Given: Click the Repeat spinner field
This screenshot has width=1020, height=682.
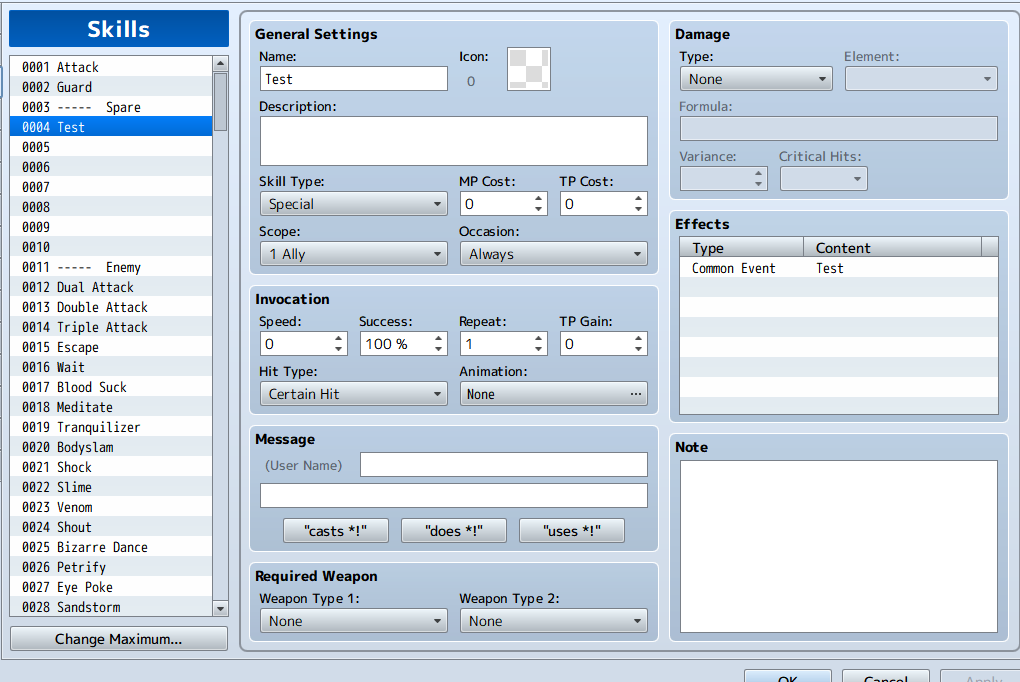Looking at the screenshot, I should [503, 344].
